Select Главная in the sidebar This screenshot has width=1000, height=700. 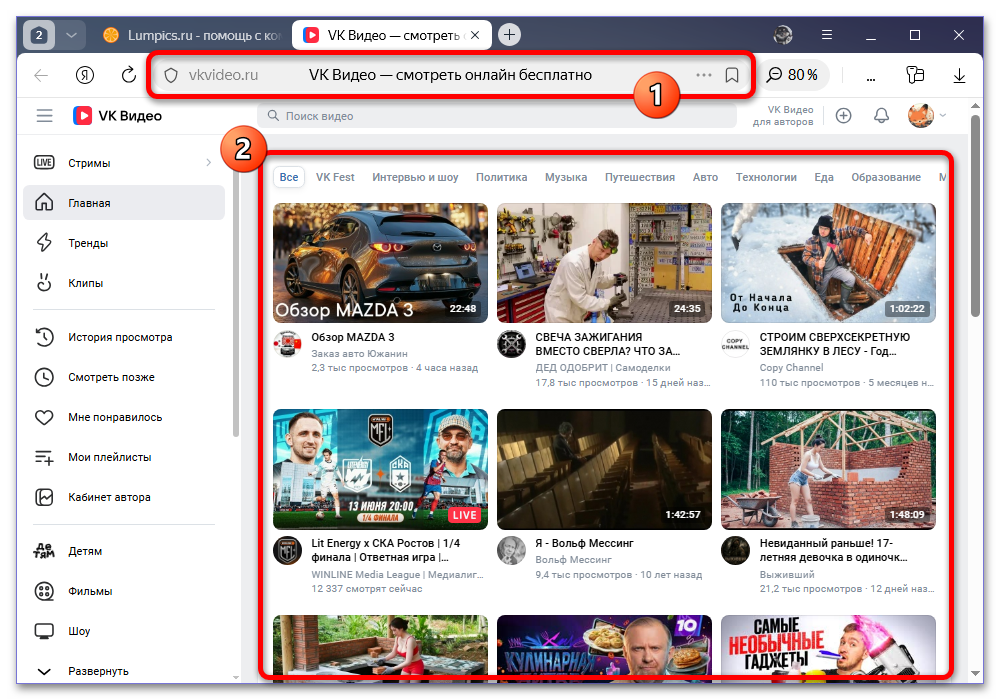pos(124,203)
